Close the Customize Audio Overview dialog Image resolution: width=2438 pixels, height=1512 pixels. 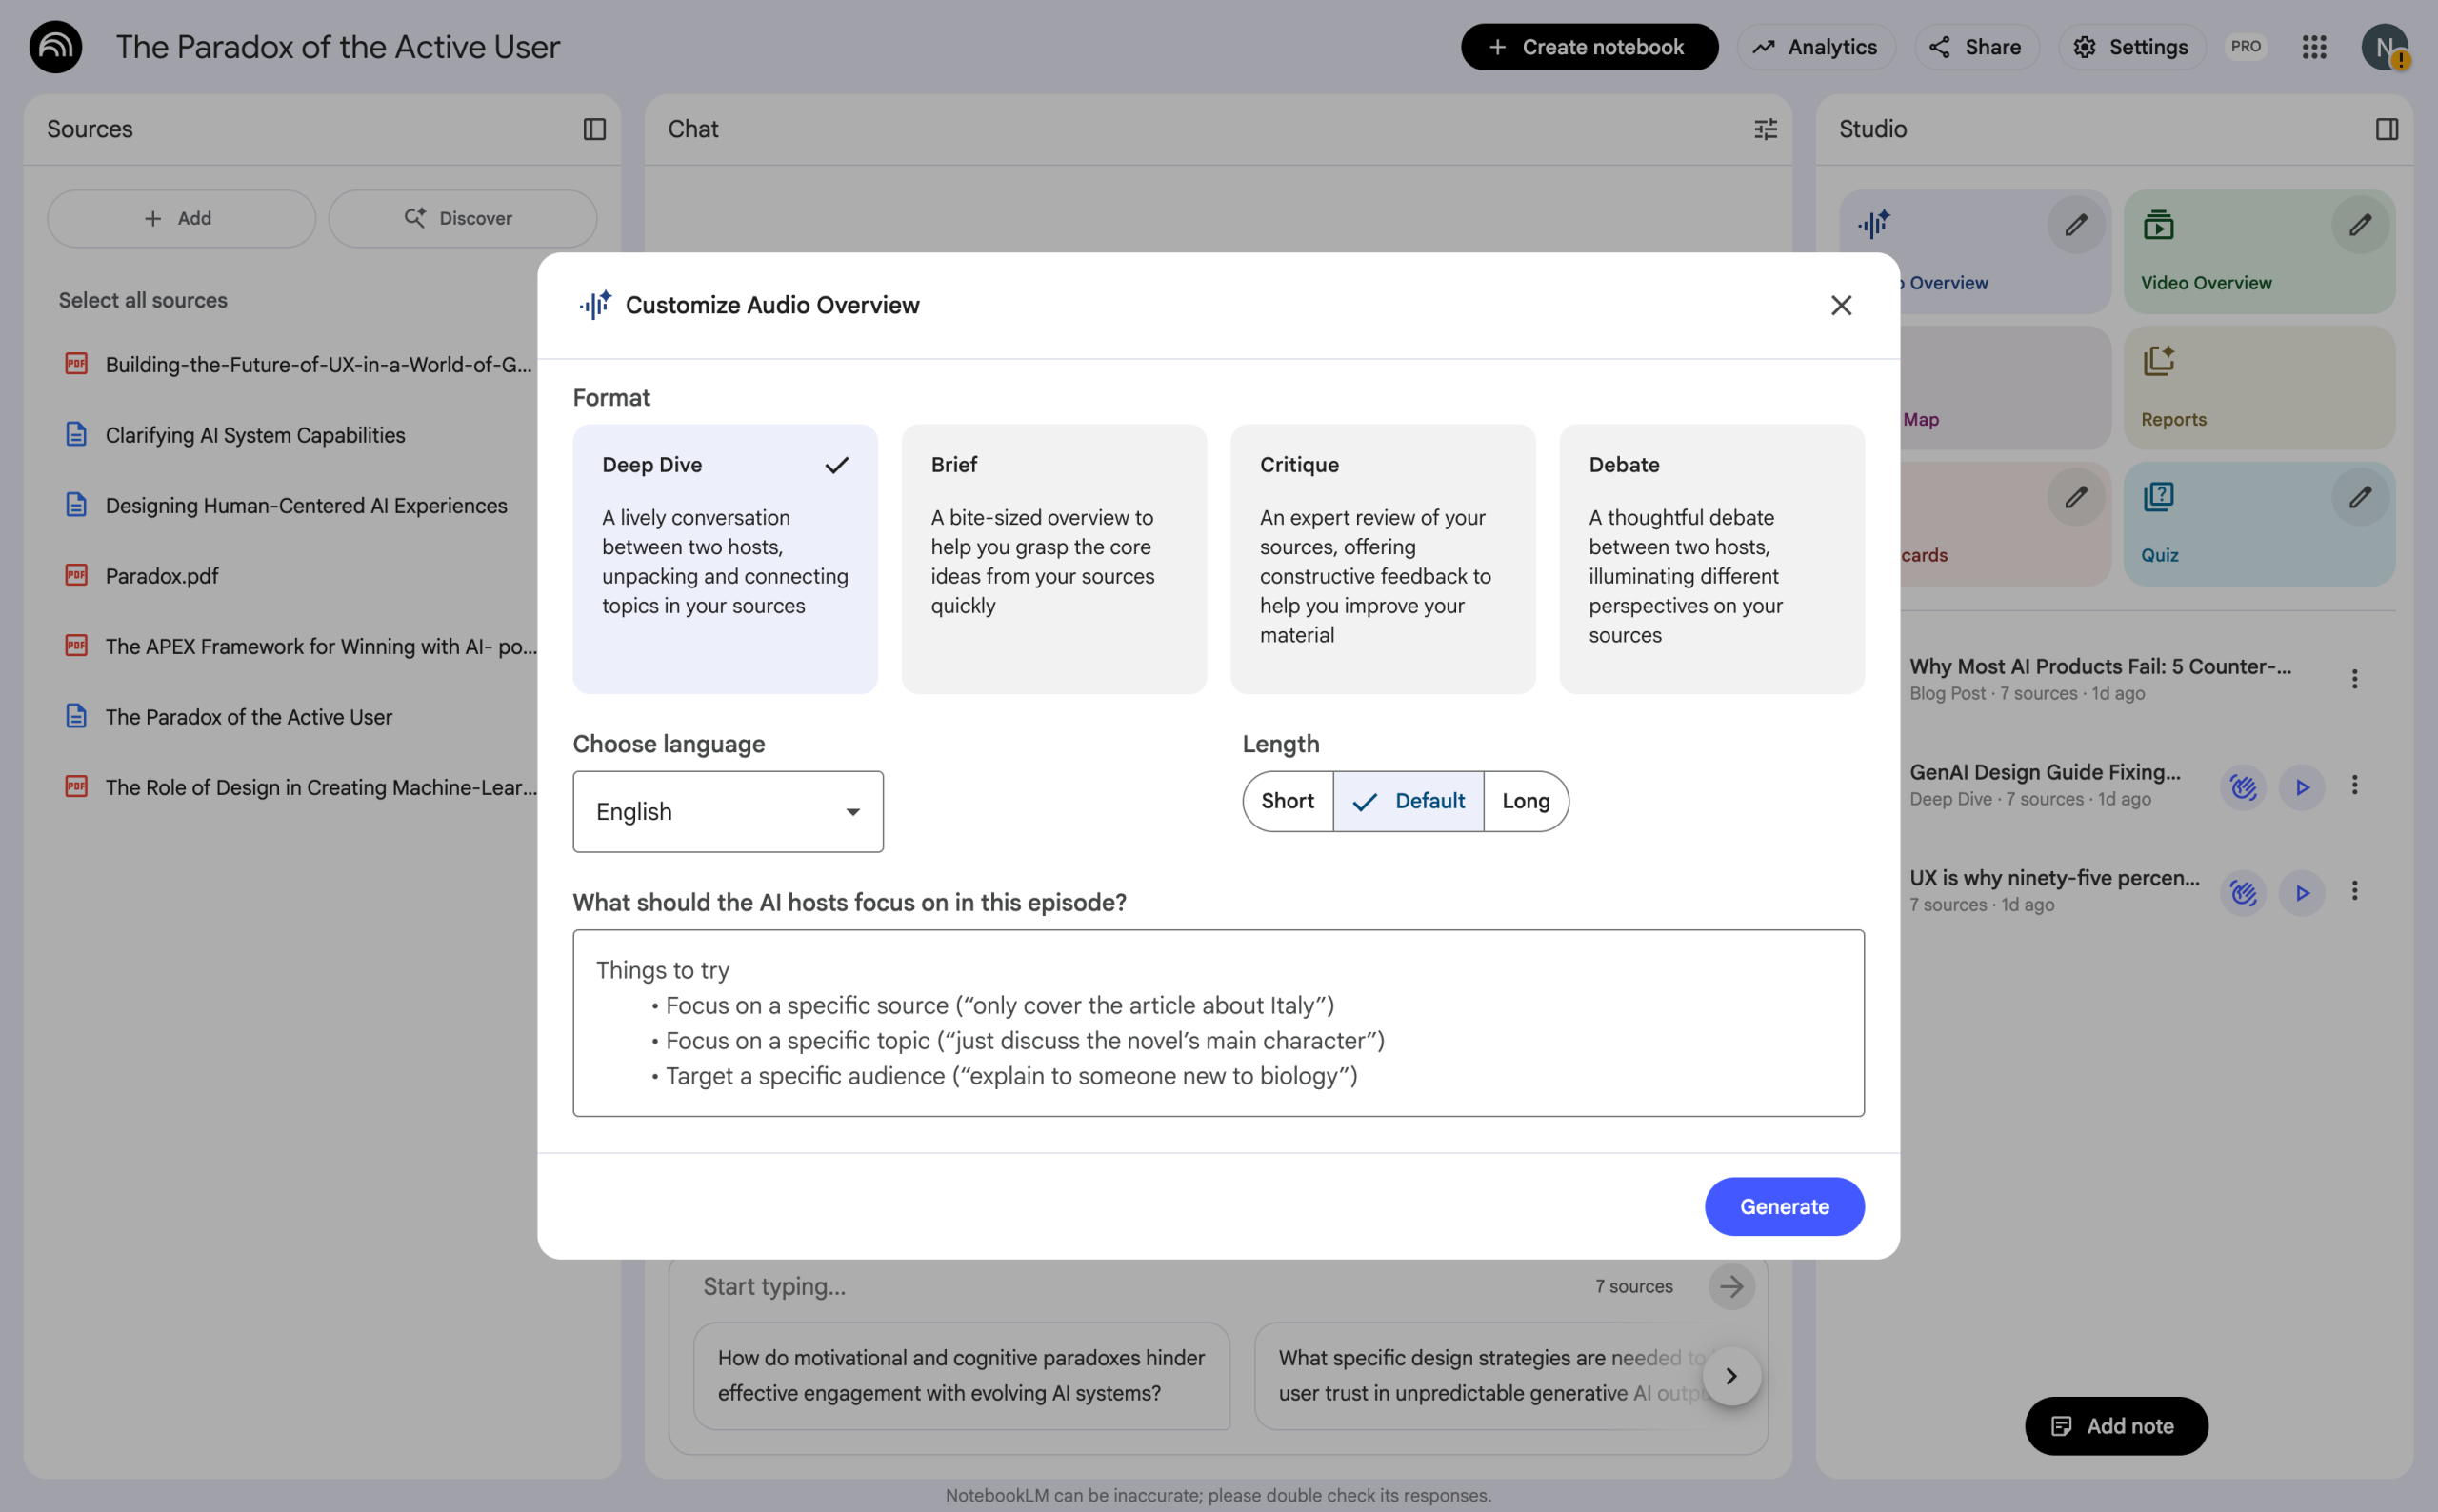tap(1840, 305)
